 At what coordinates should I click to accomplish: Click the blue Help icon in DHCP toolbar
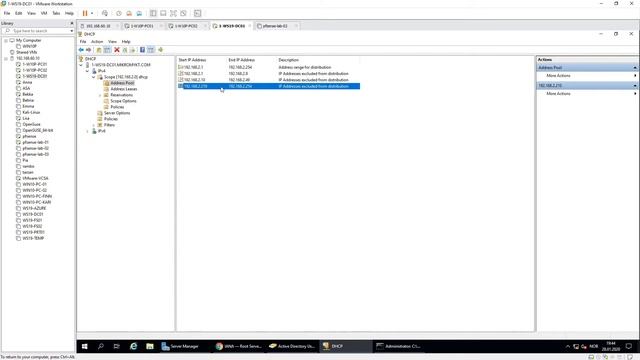point(142,50)
